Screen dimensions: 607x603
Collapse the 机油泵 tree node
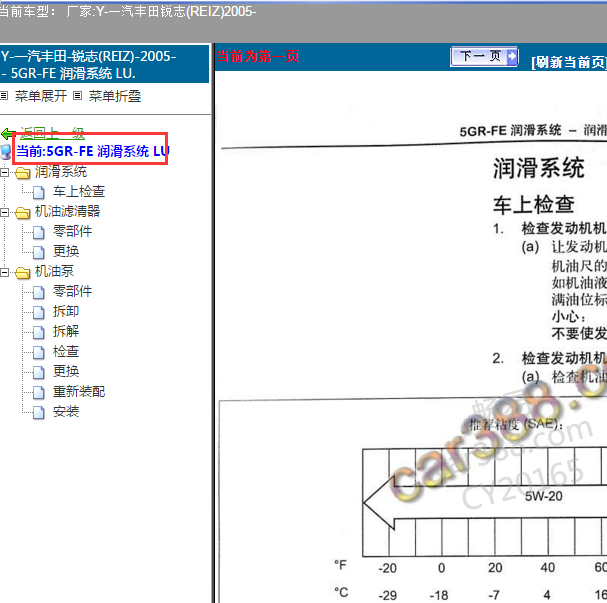(x=4, y=272)
